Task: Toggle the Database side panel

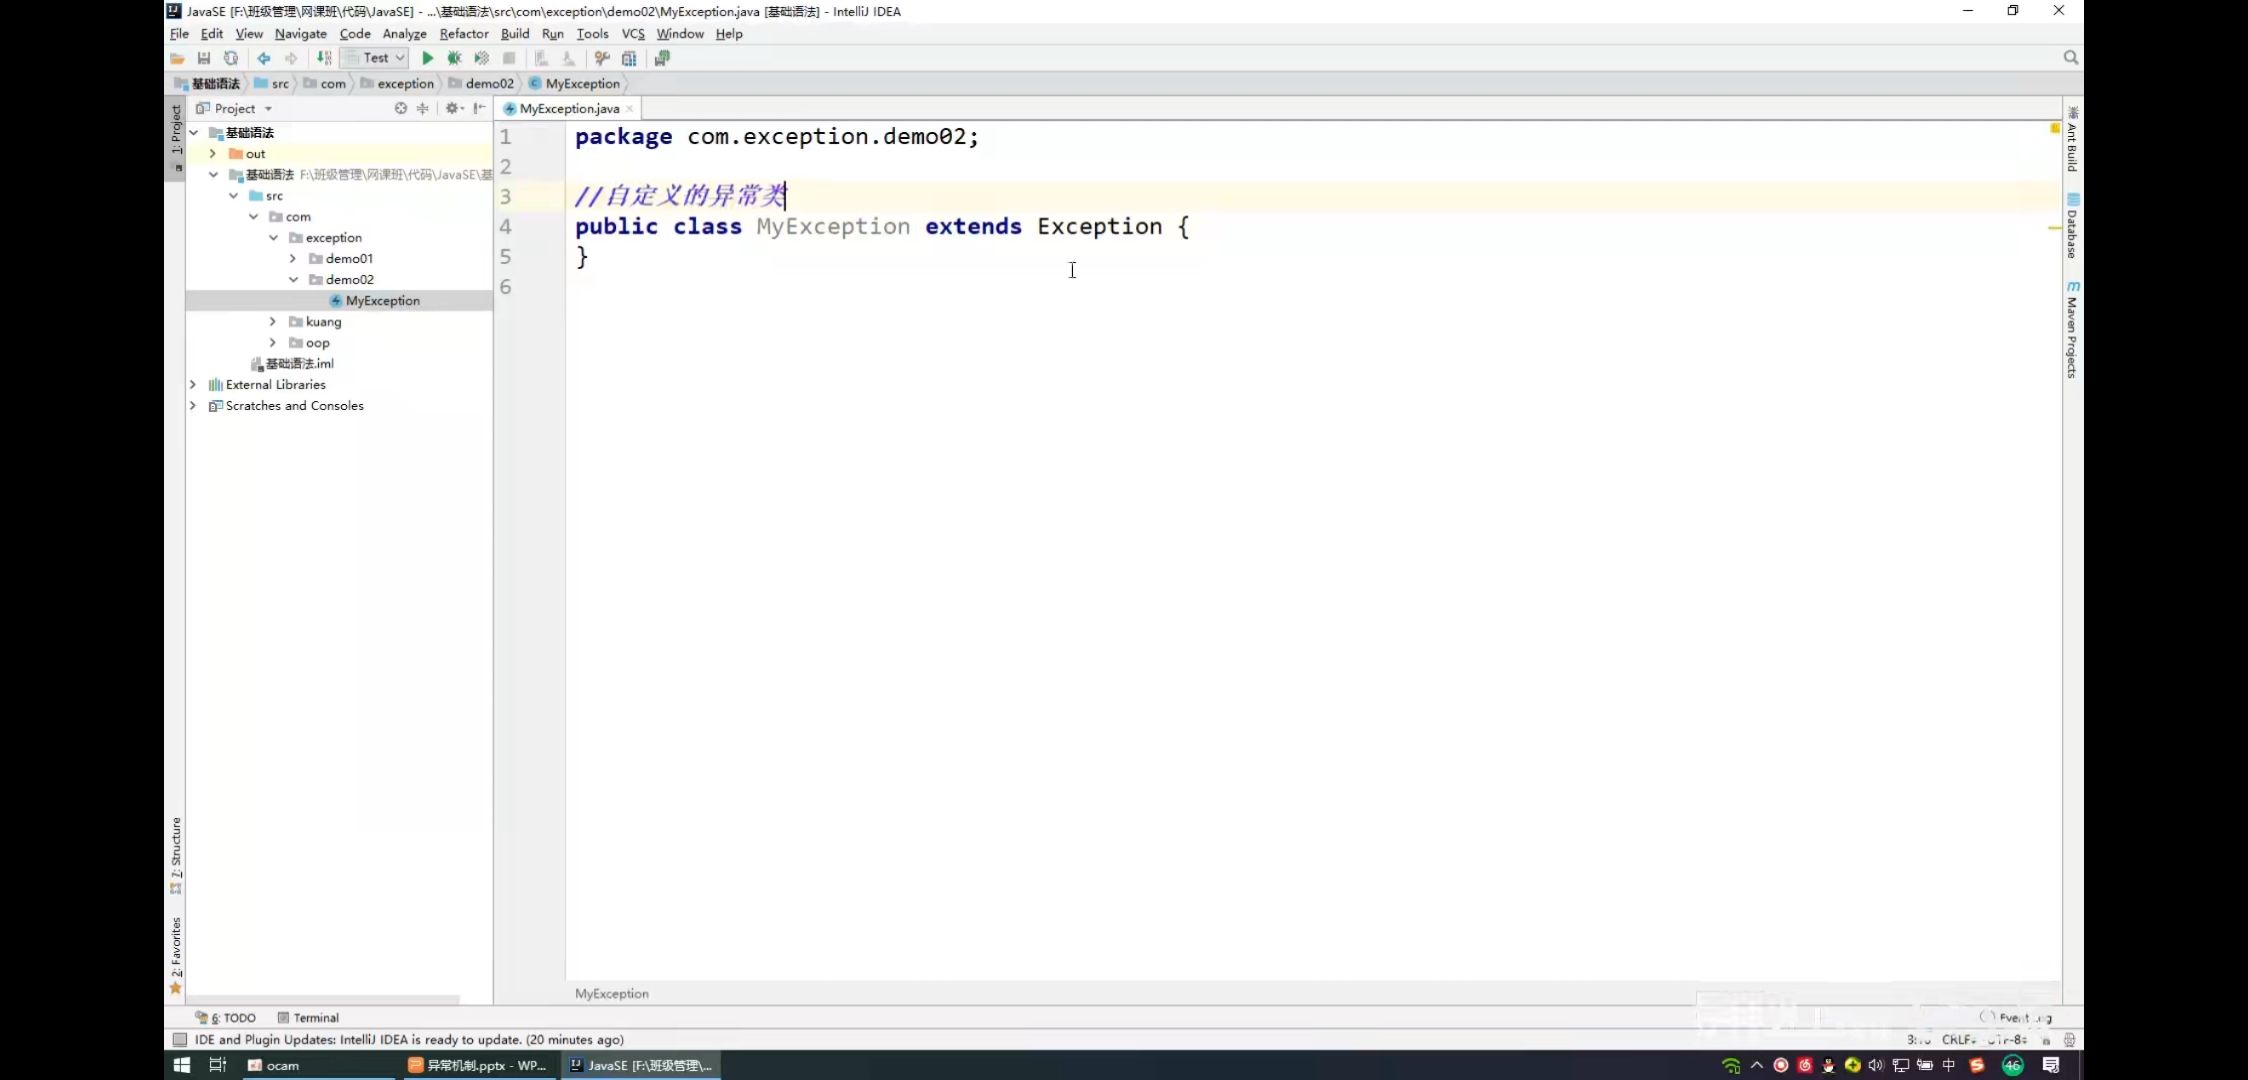Action: click(2072, 228)
